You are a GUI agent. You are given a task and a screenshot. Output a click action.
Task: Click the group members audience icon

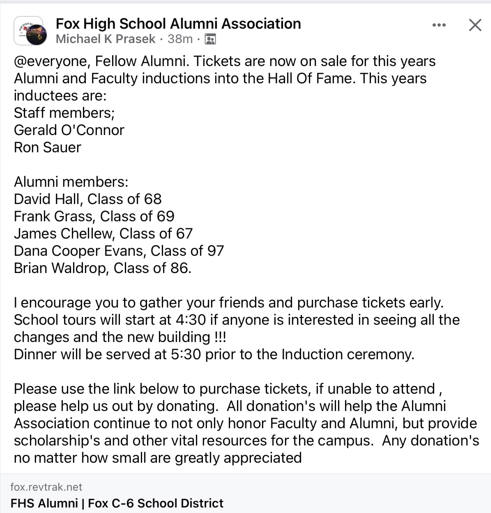[210, 39]
